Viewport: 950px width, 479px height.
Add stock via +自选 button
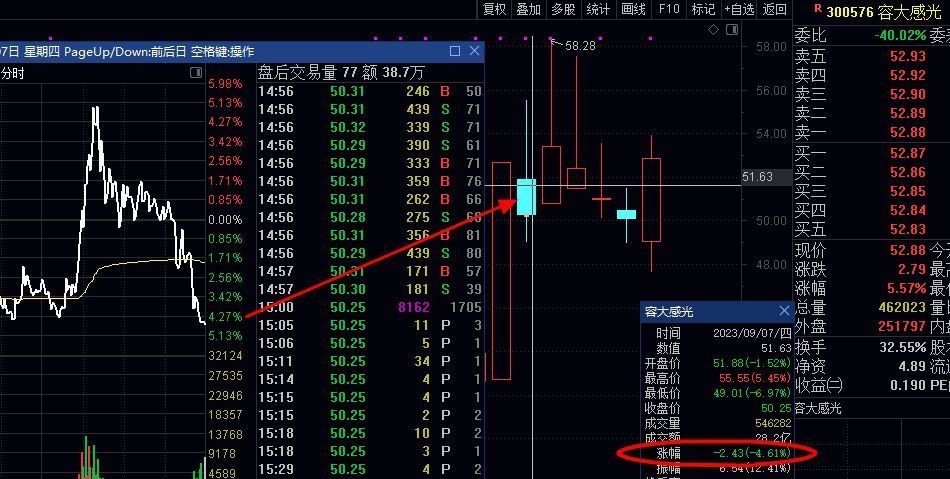pyautogui.click(x=739, y=9)
